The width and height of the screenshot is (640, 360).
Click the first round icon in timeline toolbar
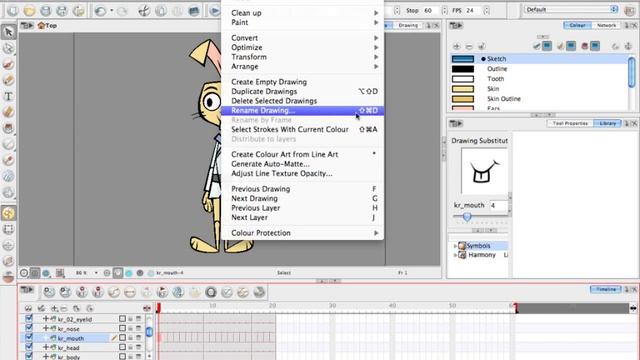click(x=49, y=292)
